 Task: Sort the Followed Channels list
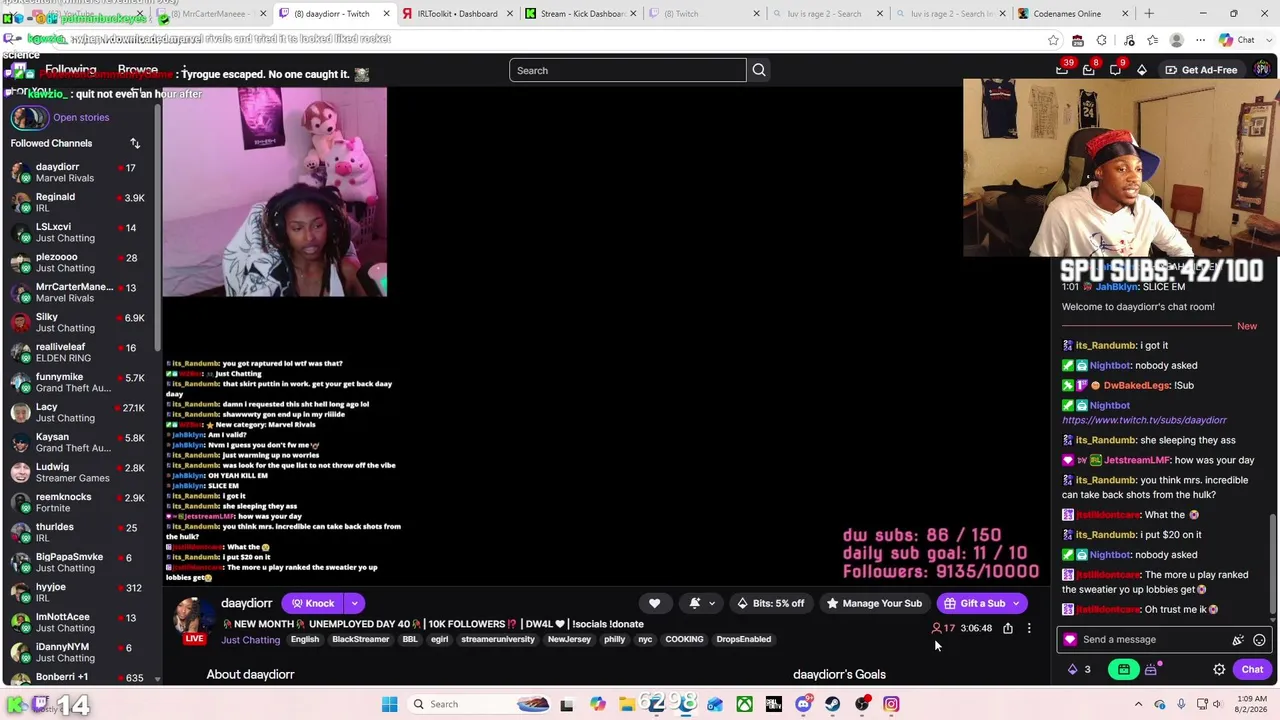[x=135, y=143]
